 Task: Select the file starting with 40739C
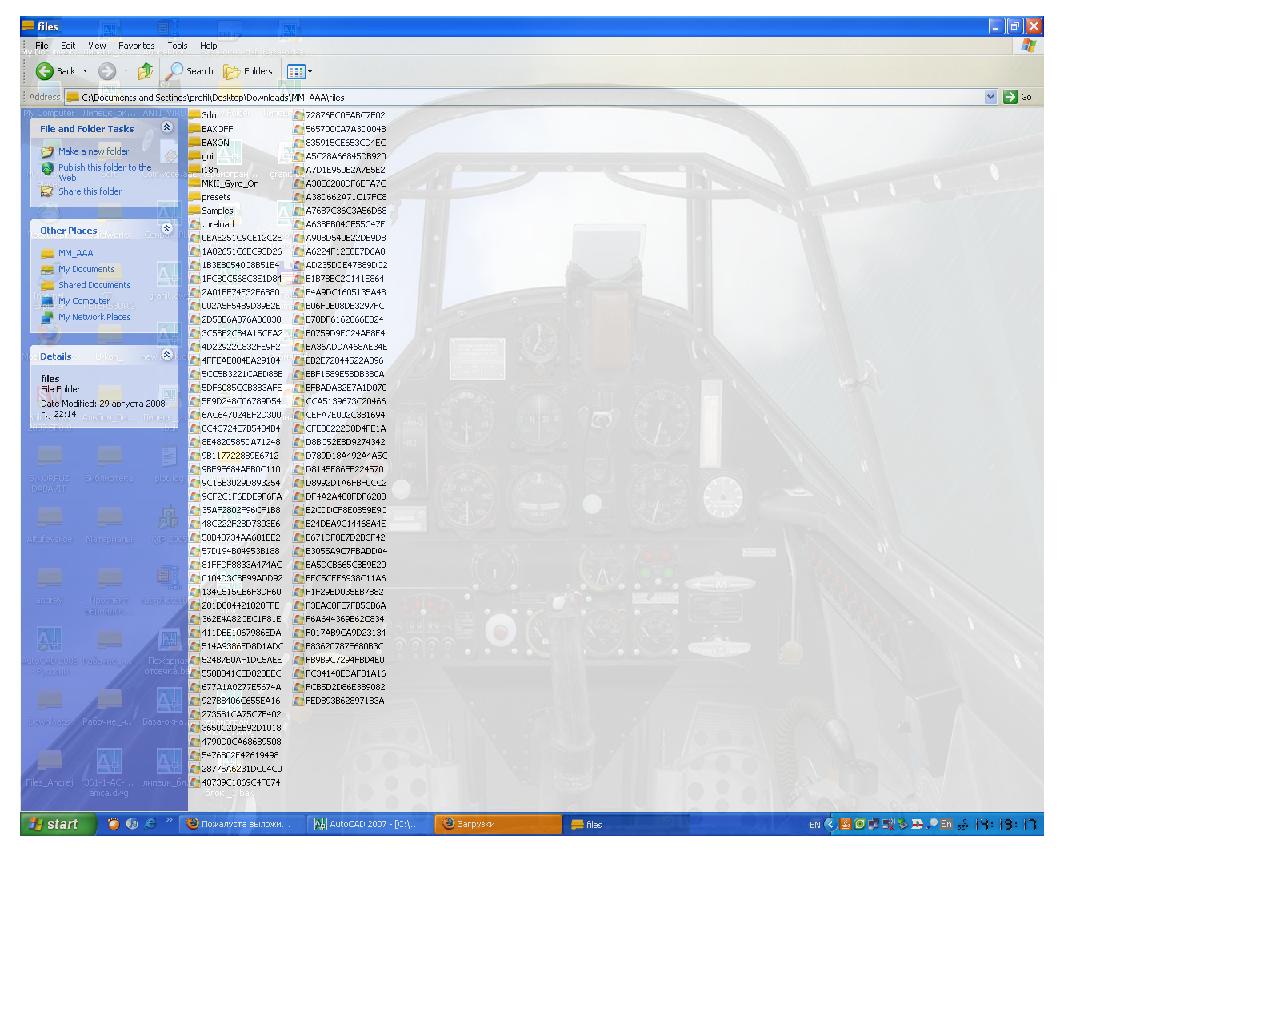coord(236,783)
